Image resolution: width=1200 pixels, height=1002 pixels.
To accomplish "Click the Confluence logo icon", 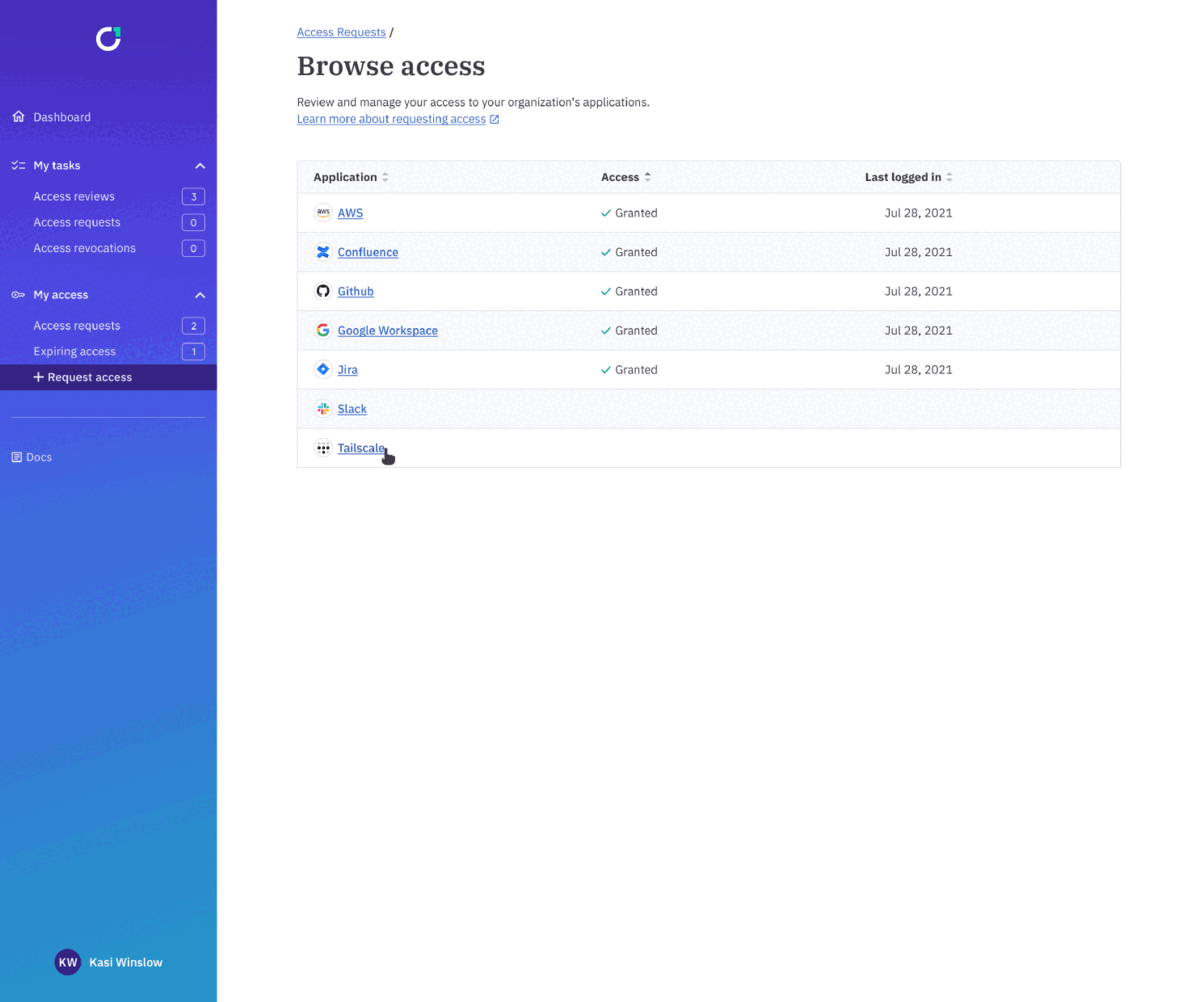I will click(x=322, y=252).
